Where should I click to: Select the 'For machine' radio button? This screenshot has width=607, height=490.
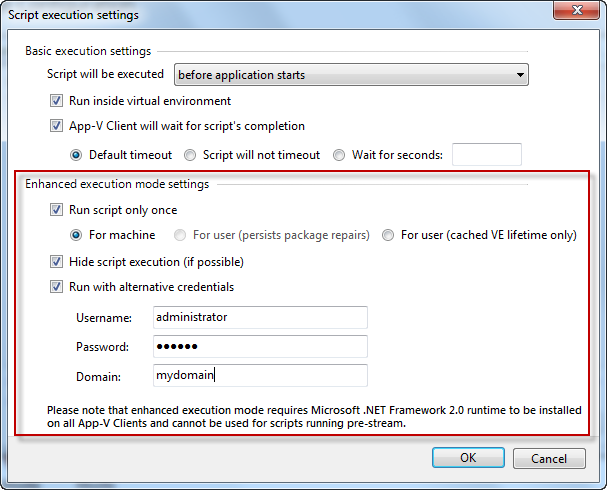76,235
